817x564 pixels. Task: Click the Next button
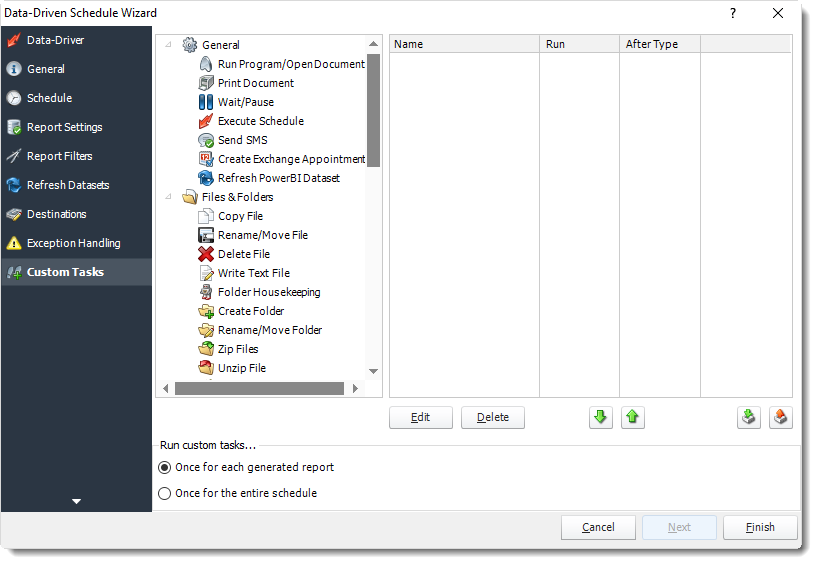tap(679, 528)
